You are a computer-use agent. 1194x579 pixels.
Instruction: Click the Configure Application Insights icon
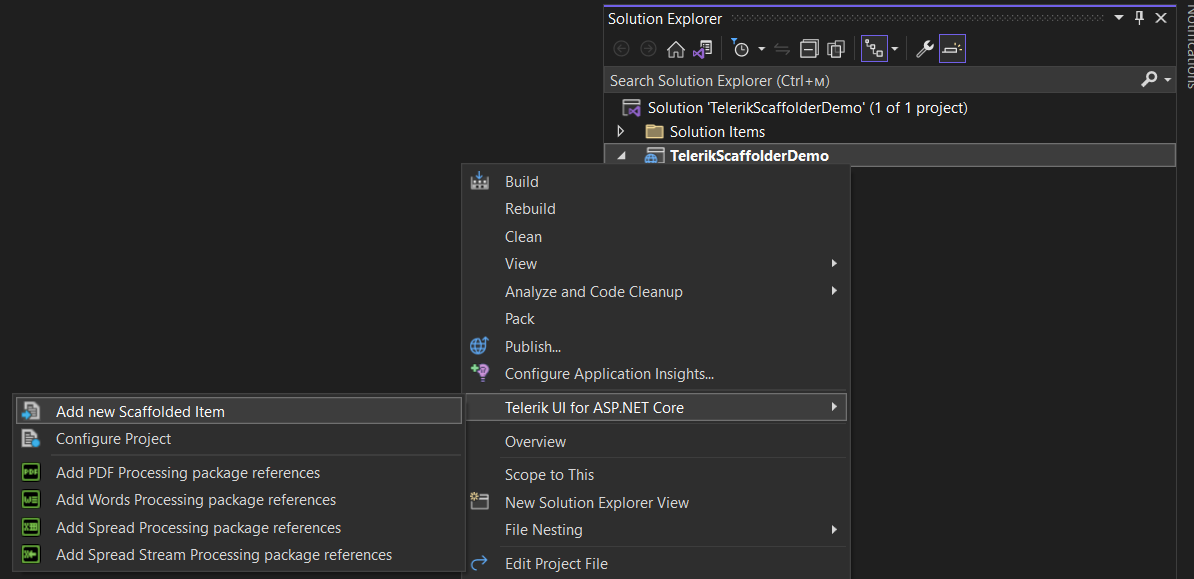coord(479,373)
